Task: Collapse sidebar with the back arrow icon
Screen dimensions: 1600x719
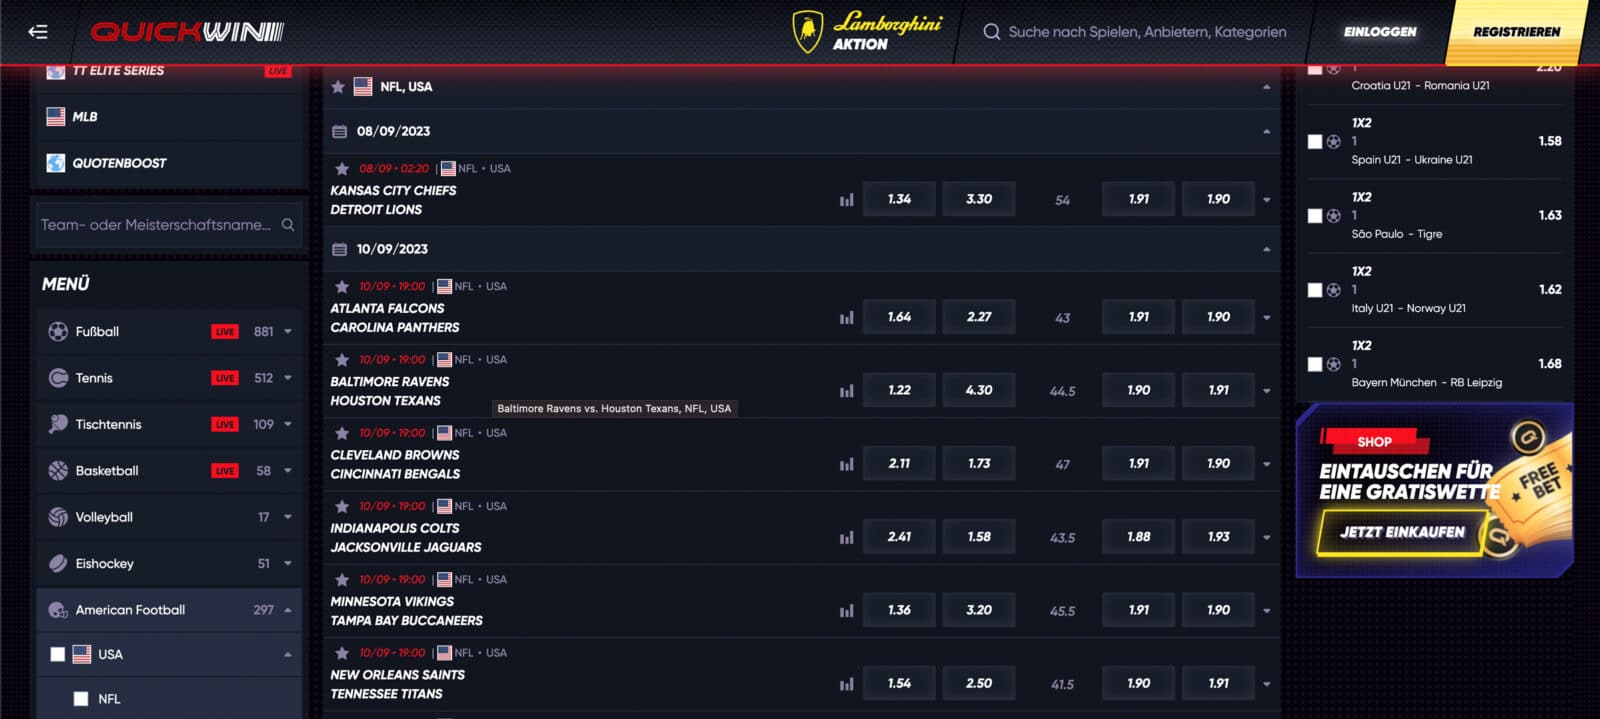Action: pos(38,32)
